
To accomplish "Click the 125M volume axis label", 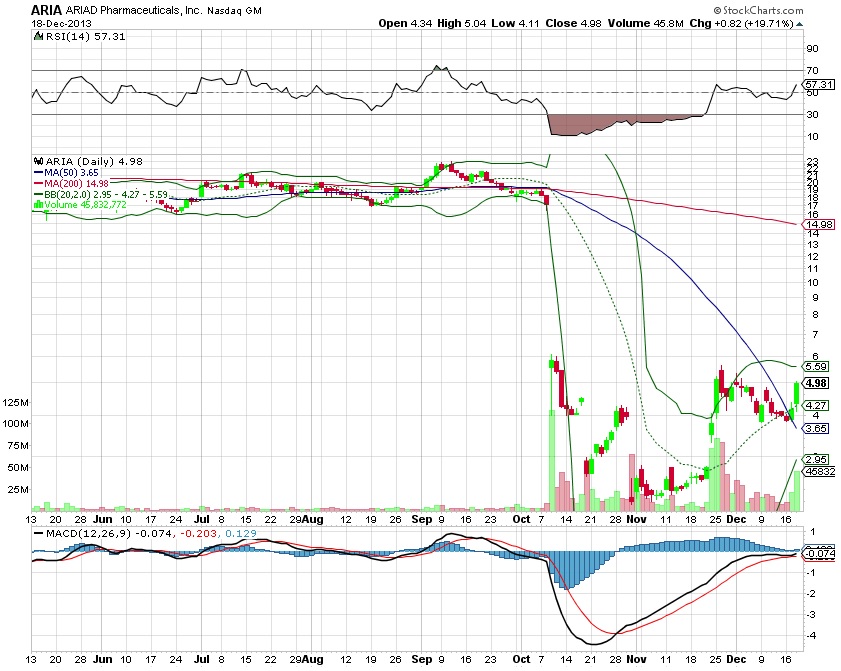I will tap(16, 402).
